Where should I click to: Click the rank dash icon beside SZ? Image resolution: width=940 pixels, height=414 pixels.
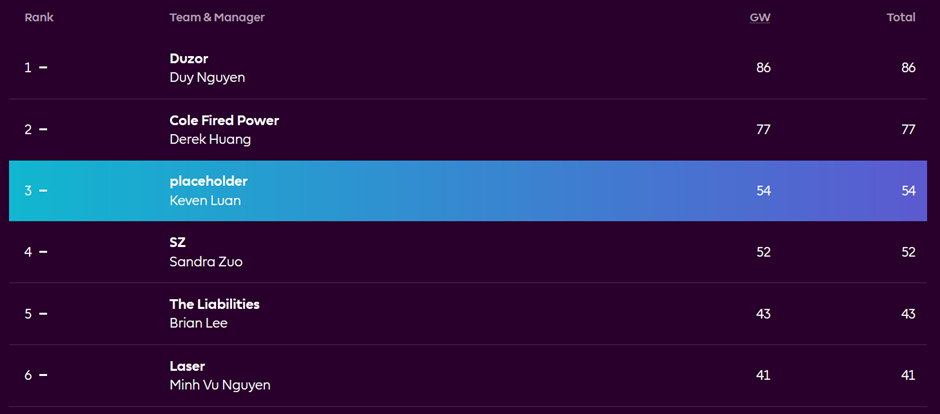coord(43,252)
